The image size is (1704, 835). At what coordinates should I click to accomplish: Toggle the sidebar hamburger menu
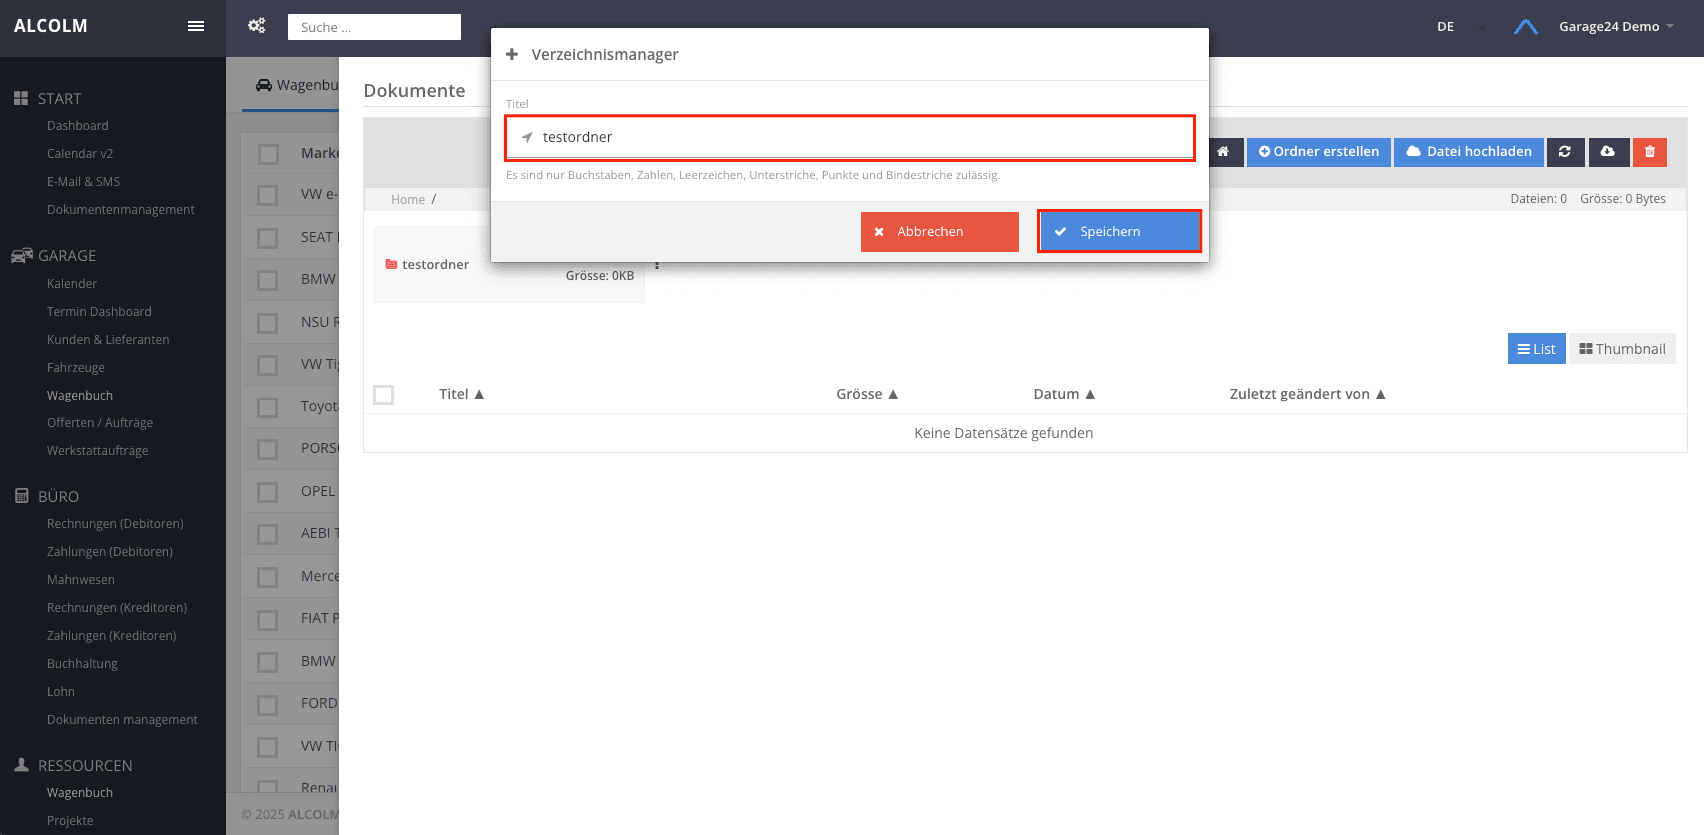(196, 26)
